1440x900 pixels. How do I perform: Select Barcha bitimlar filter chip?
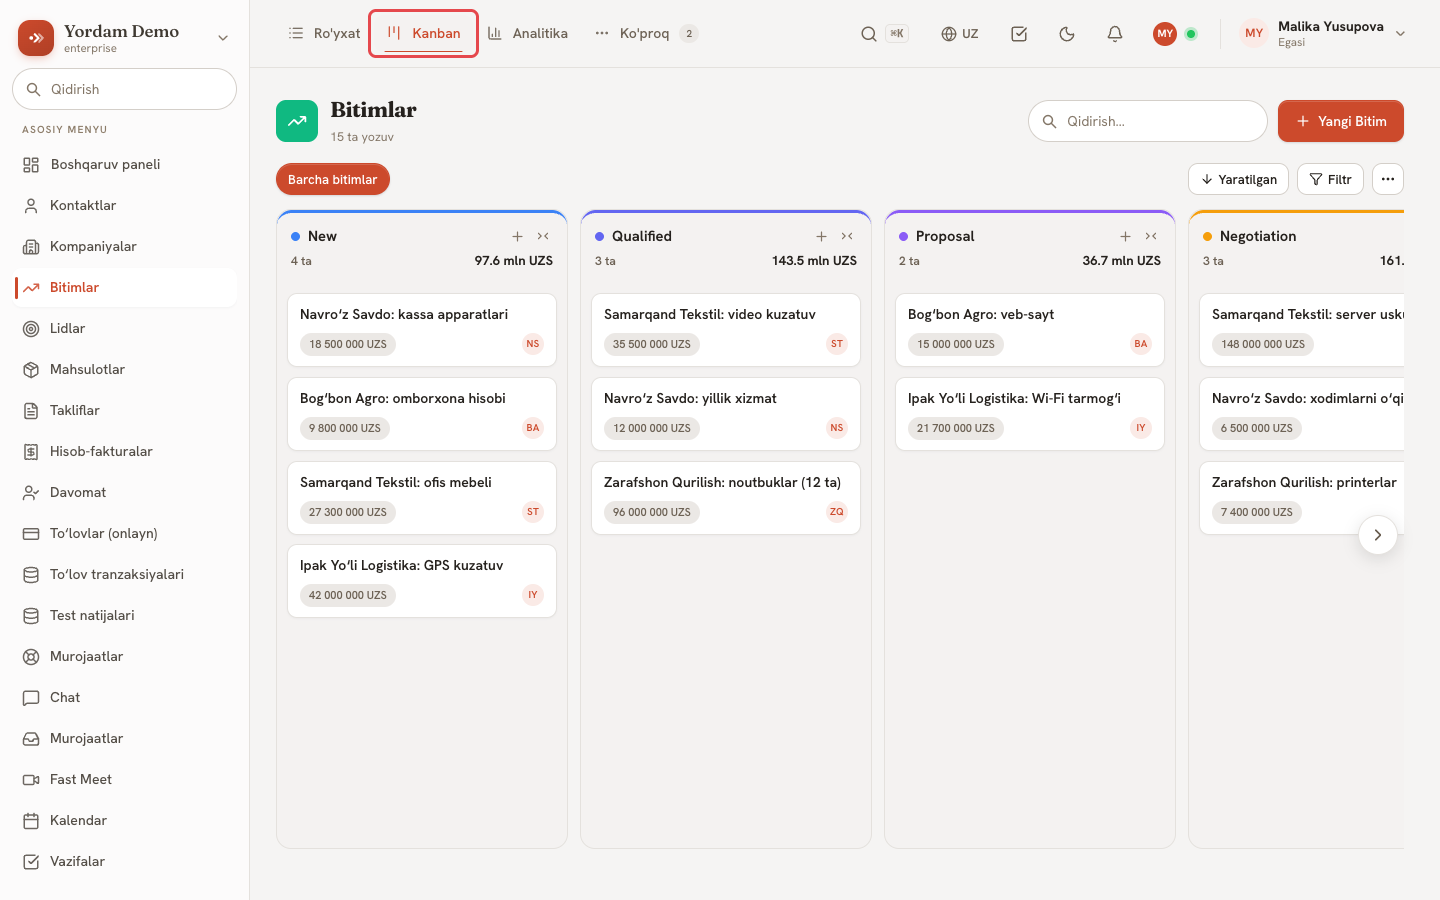pyautogui.click(x=333, y=179)
